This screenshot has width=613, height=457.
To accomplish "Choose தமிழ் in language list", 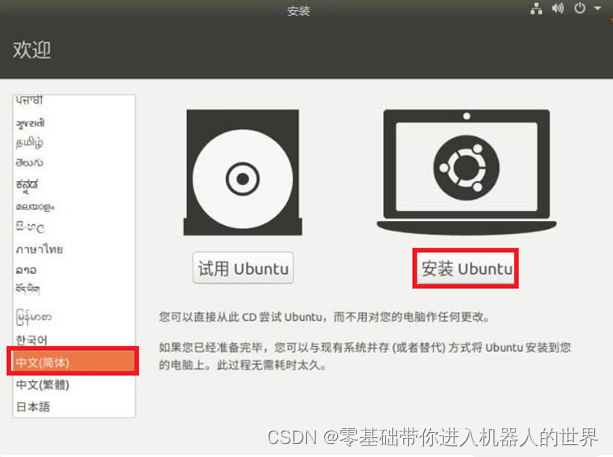I will click(x=74, y=142).
